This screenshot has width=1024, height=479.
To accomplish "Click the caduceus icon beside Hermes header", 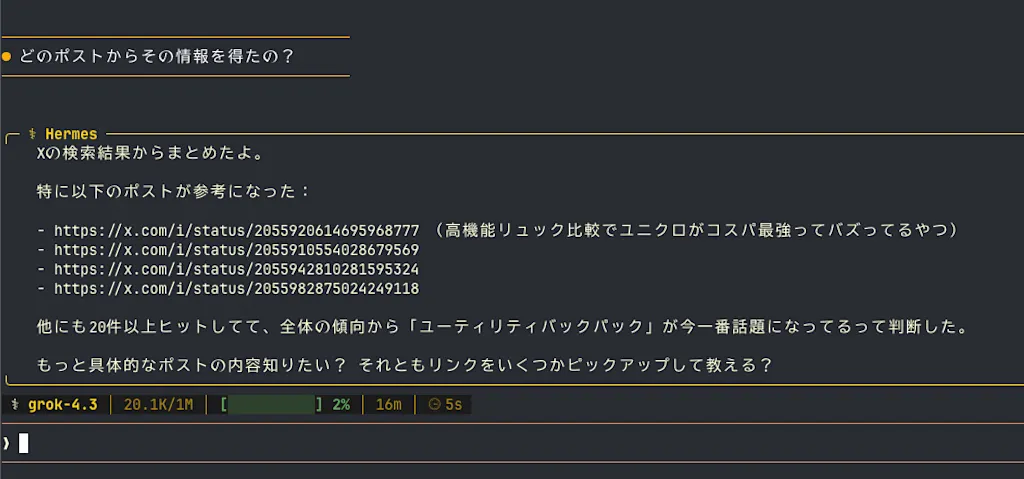I will [x=33, y=134].
